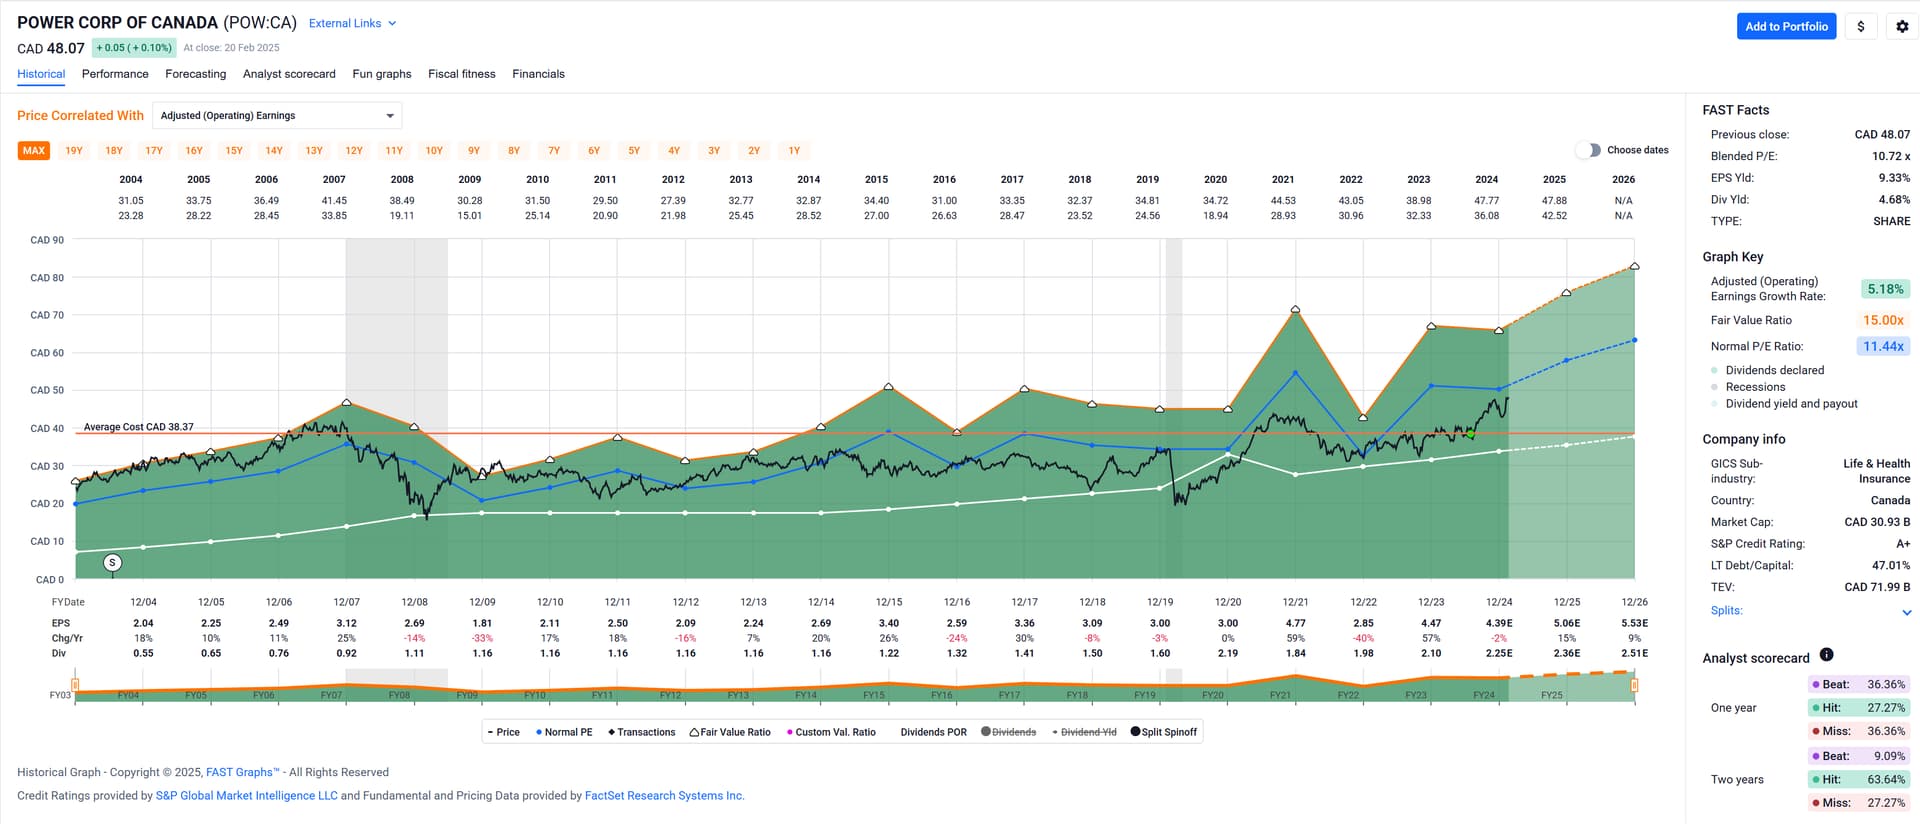
Task: Click the Average Cost CAD 38.37 label
Action: pos(138,427)
